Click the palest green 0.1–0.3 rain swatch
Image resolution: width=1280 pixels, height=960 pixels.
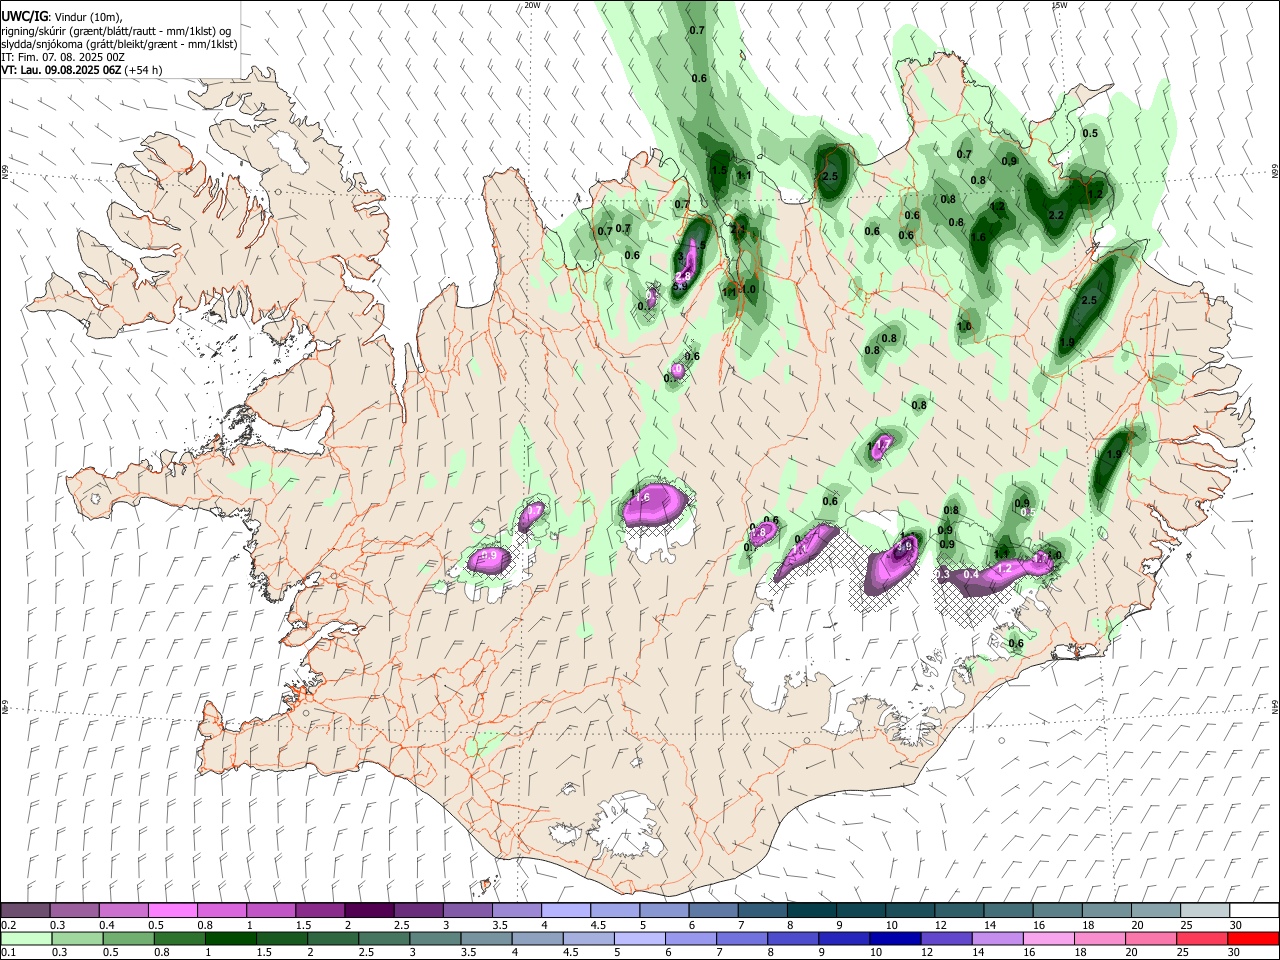coord(26,938)
